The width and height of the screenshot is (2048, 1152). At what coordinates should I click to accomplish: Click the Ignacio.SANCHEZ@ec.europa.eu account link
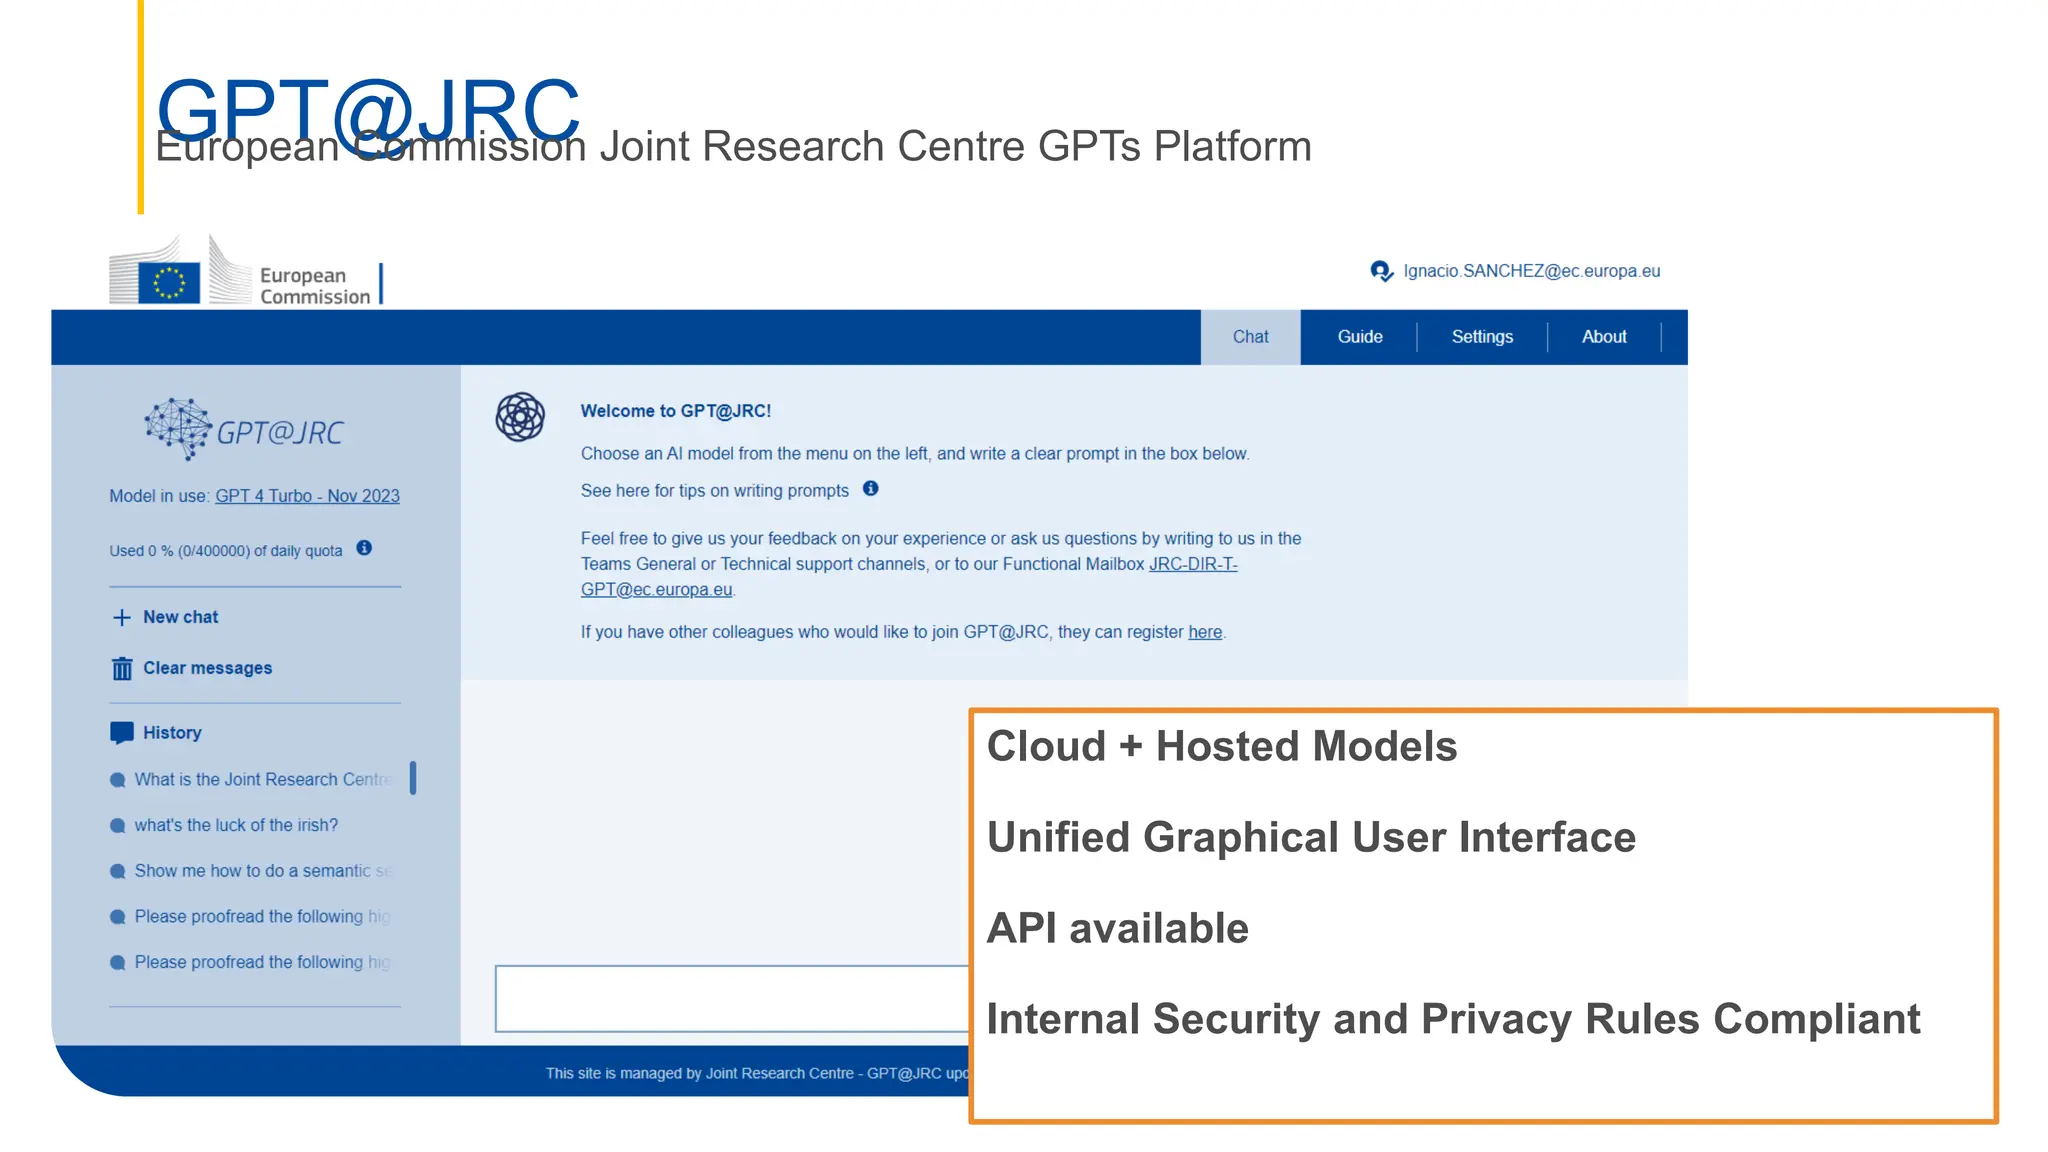[1531, 271]
